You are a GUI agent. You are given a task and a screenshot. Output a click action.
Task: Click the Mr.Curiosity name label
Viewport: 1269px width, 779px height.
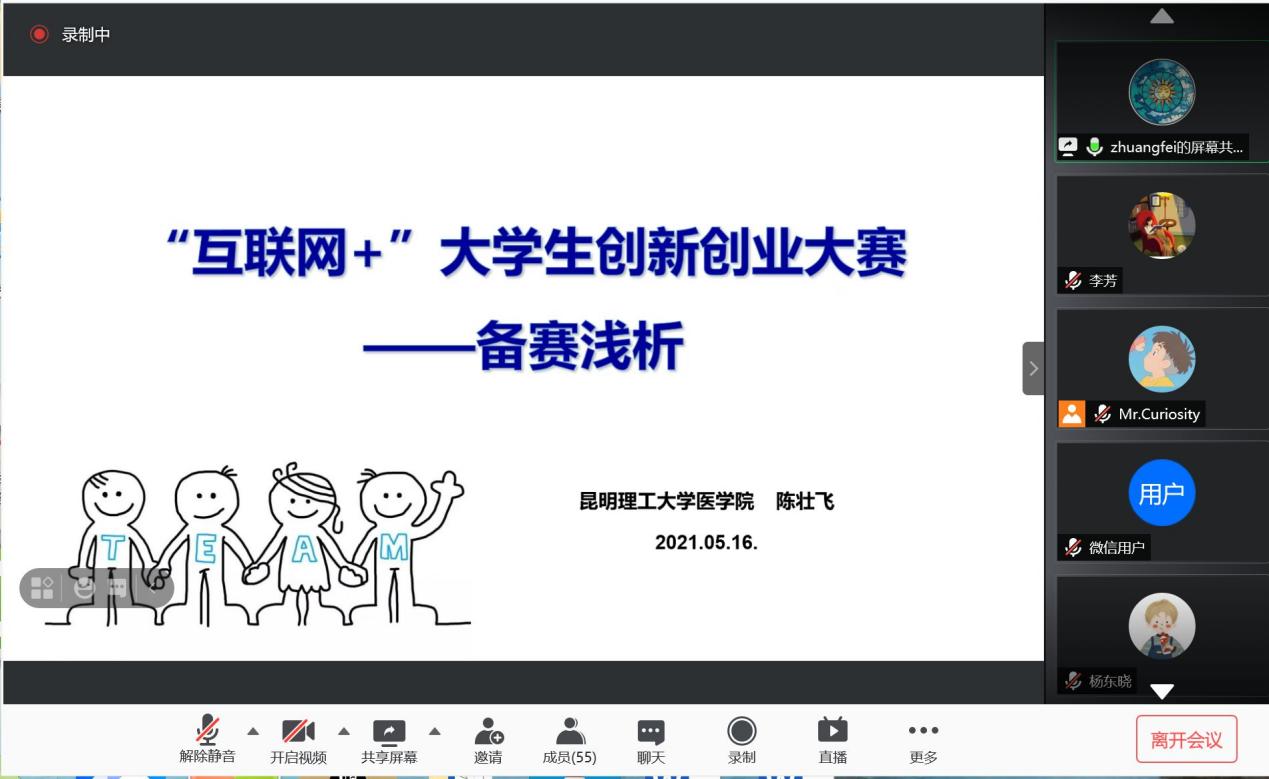click(1159, 414)
